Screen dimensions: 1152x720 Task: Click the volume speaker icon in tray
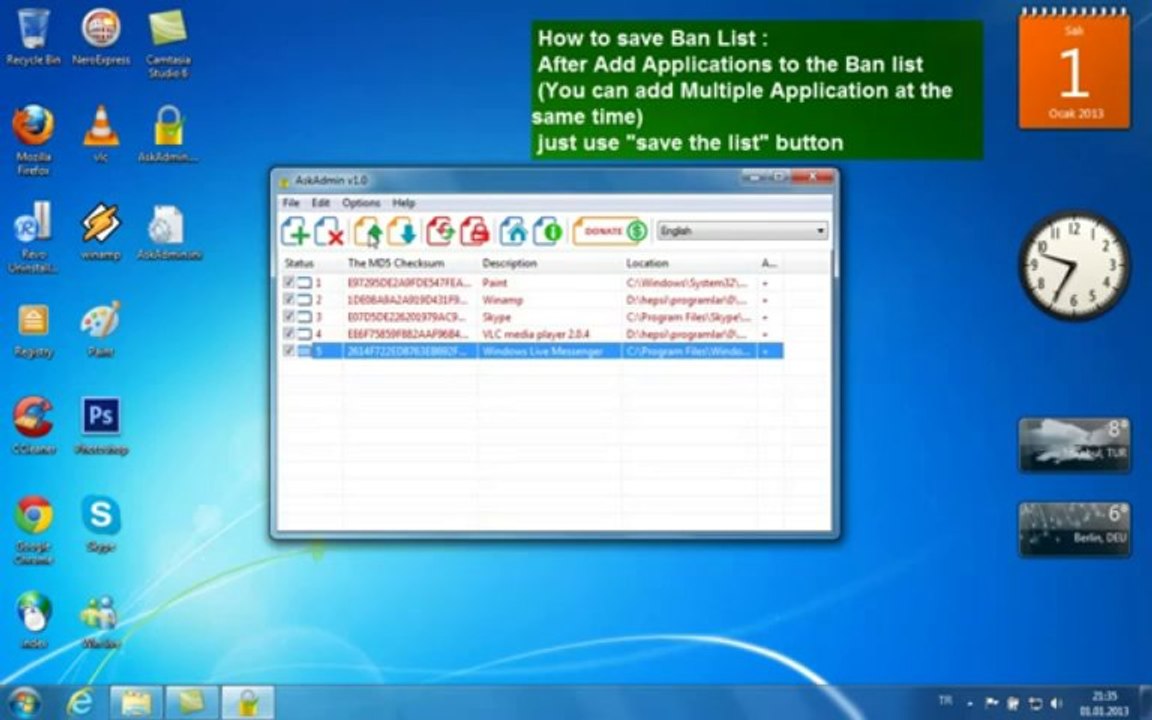1056,703
